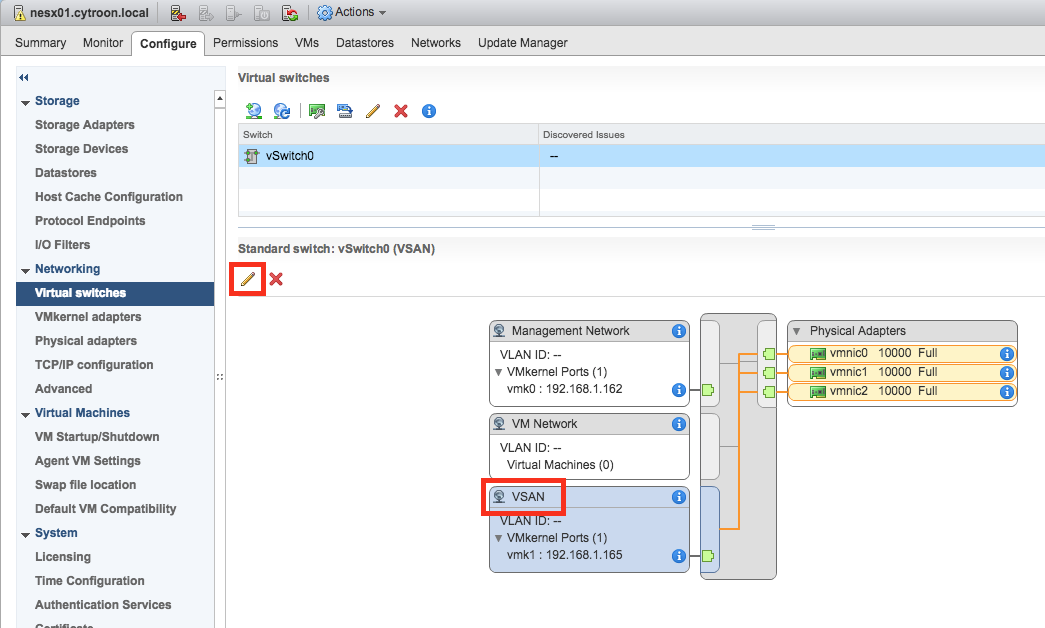
Task: Open I/O Filters page
Action: pos(63,245)
